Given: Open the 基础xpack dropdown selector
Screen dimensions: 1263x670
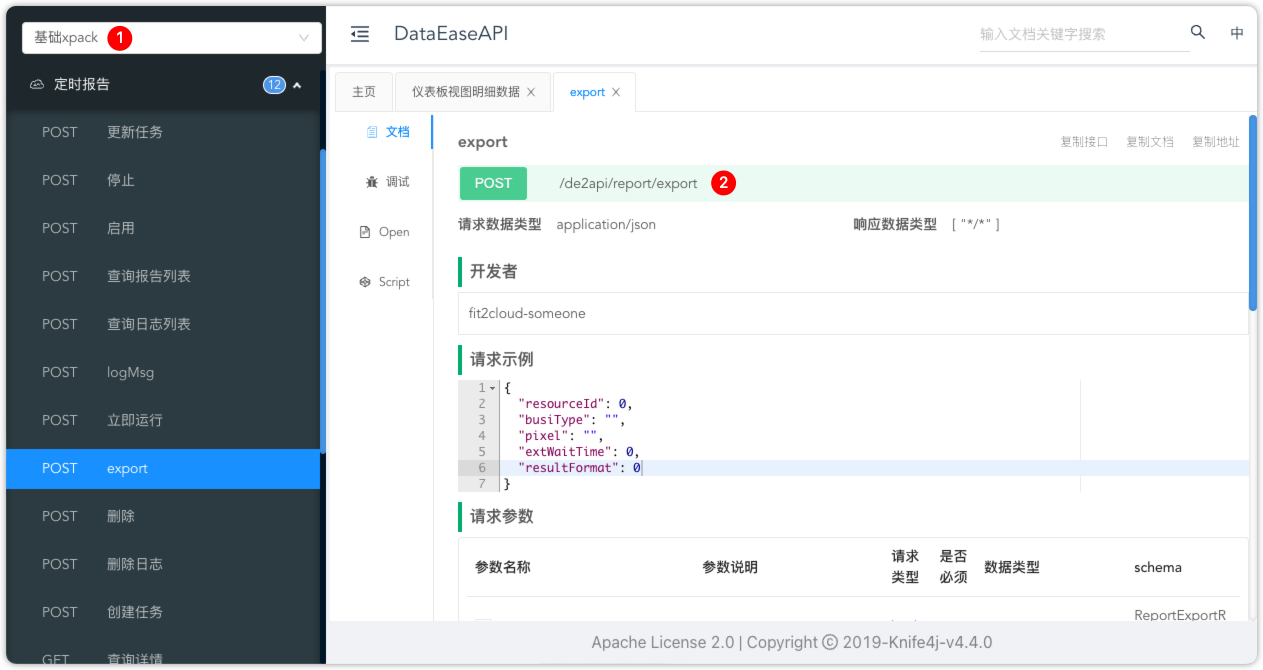Looking at the screenshot, I should pos(170,36).
